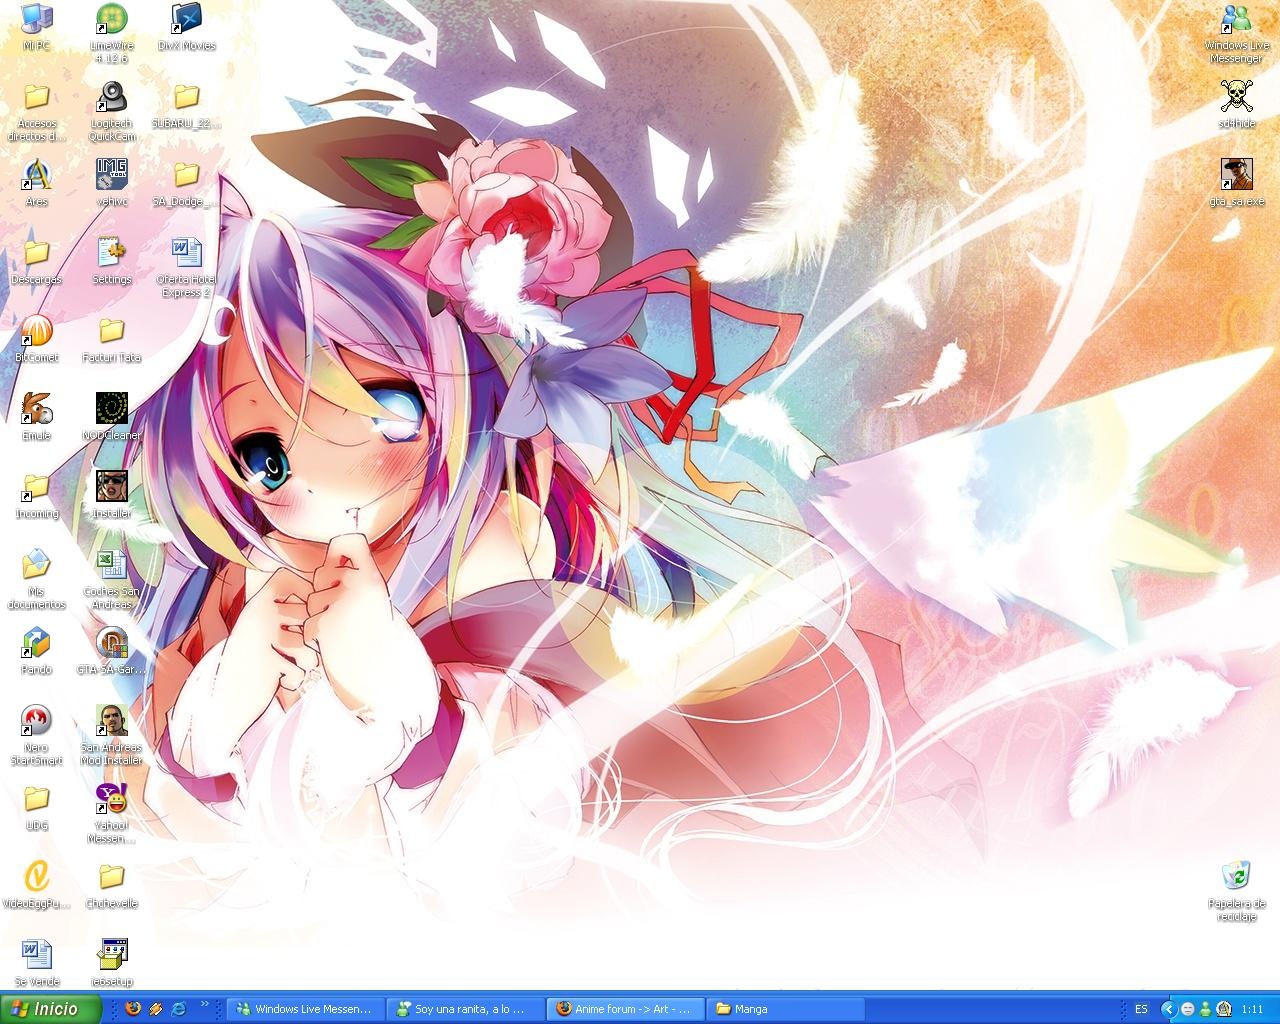Screen dimensions: 1280x1024
Task: Select the vehivc IMG Tool icon
Action: point(111,184)
